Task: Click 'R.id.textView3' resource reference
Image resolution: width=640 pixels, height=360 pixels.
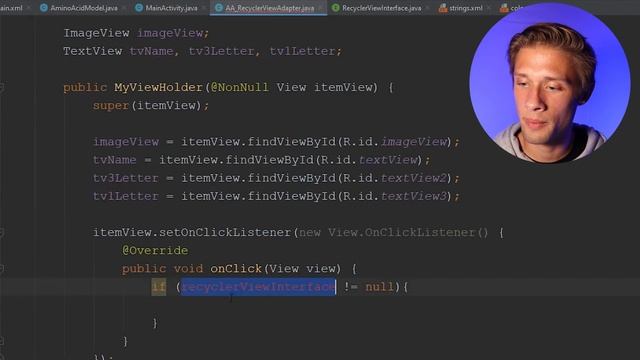Action: click(x=395, y=196)
